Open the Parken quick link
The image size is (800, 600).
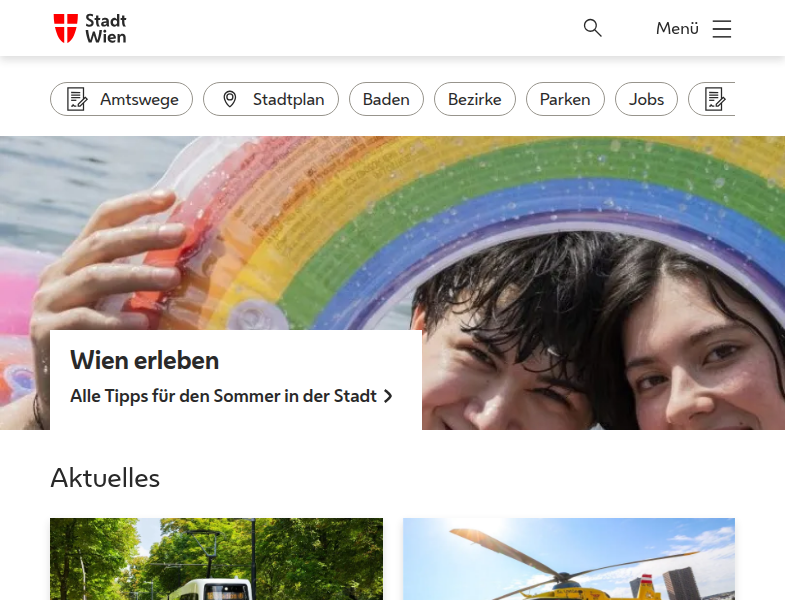[565, 99]
